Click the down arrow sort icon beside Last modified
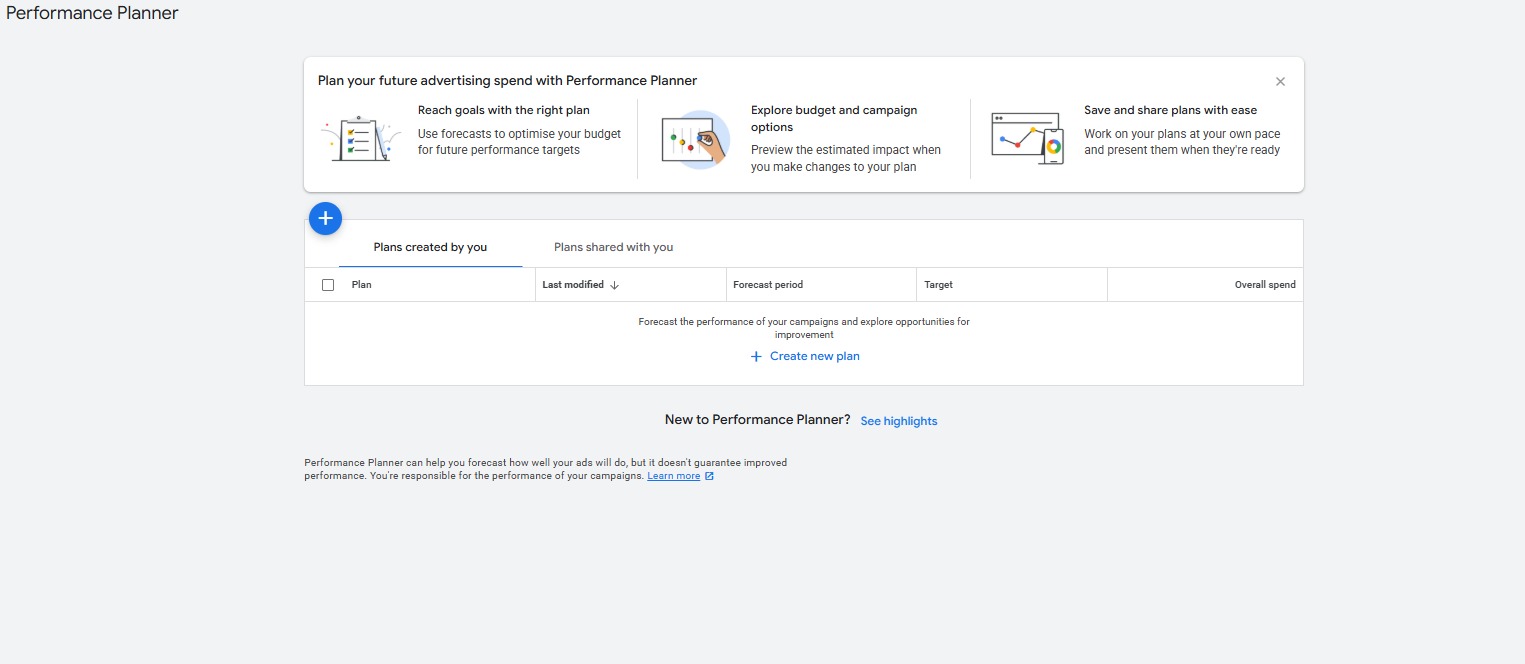 614,285
